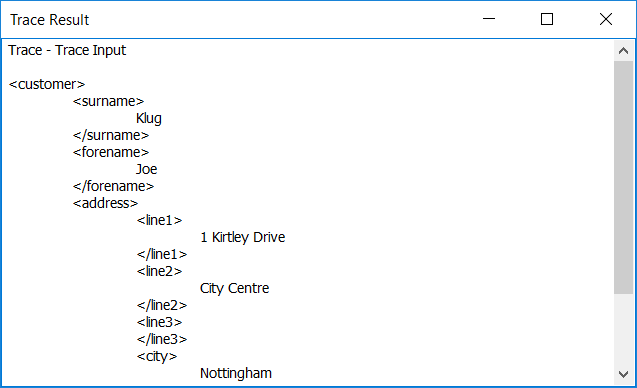Click the opening city tag

coord(157,356)
